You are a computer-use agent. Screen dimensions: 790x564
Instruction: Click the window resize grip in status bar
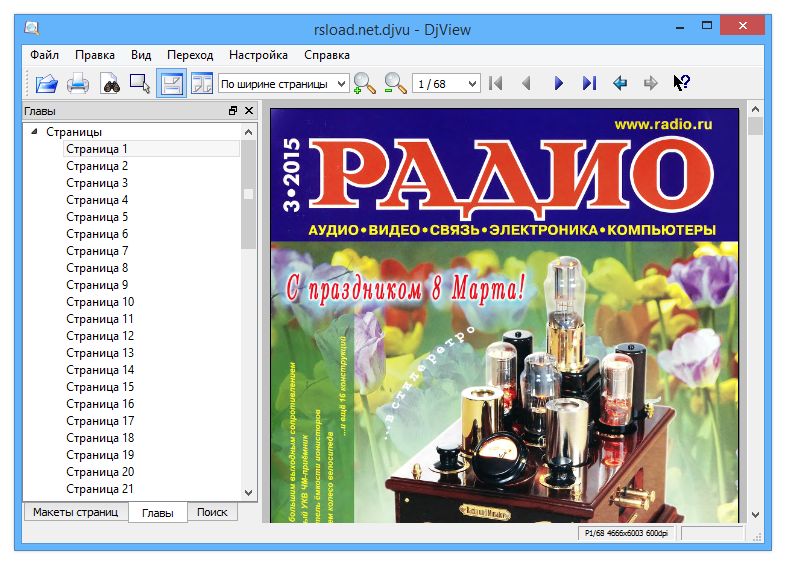[757, 537]
